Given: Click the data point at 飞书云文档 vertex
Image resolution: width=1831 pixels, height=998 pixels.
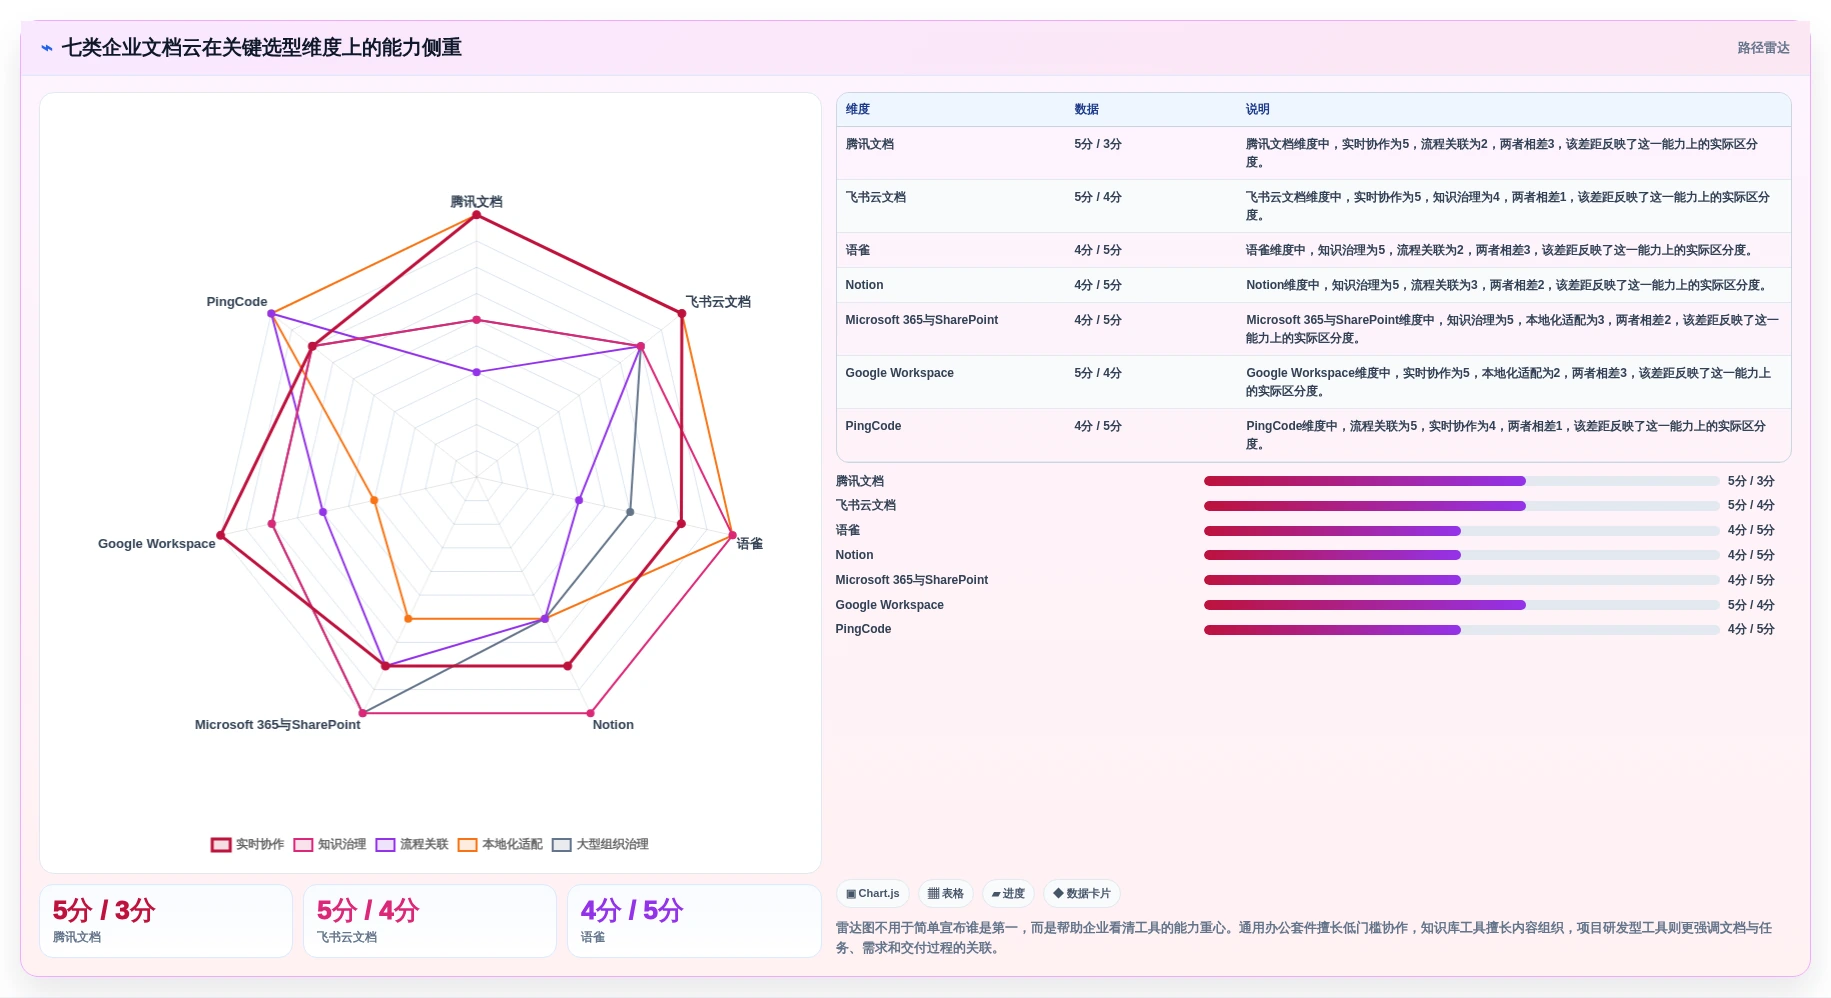Looking at the screenshot, I should 682,314.
